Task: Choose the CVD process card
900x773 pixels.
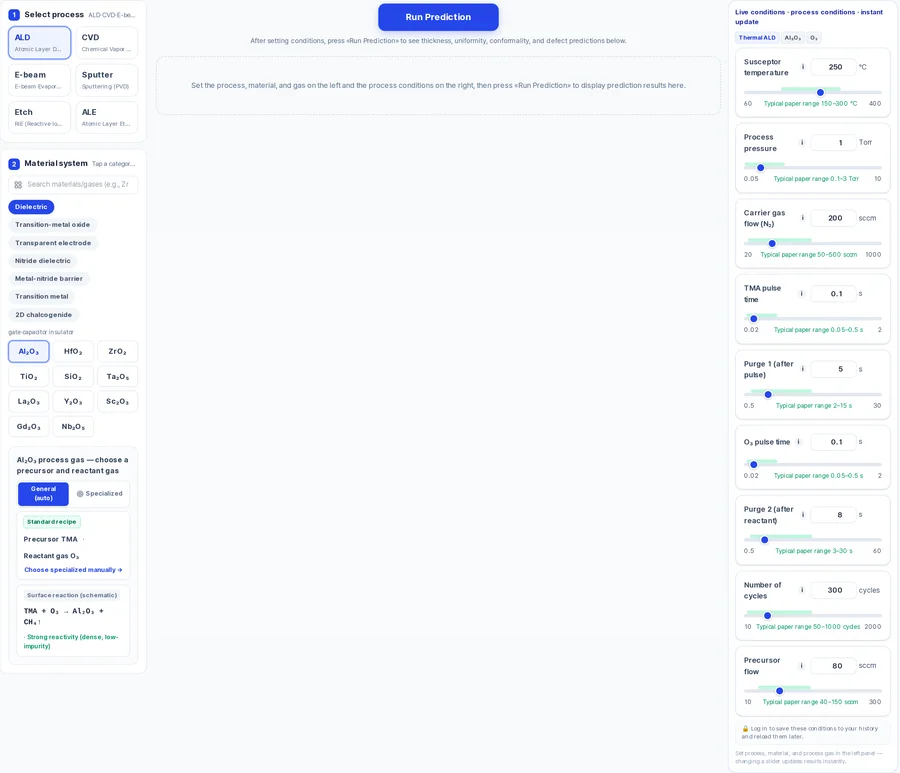Action: pyautogui.click(x=106, y=42)
